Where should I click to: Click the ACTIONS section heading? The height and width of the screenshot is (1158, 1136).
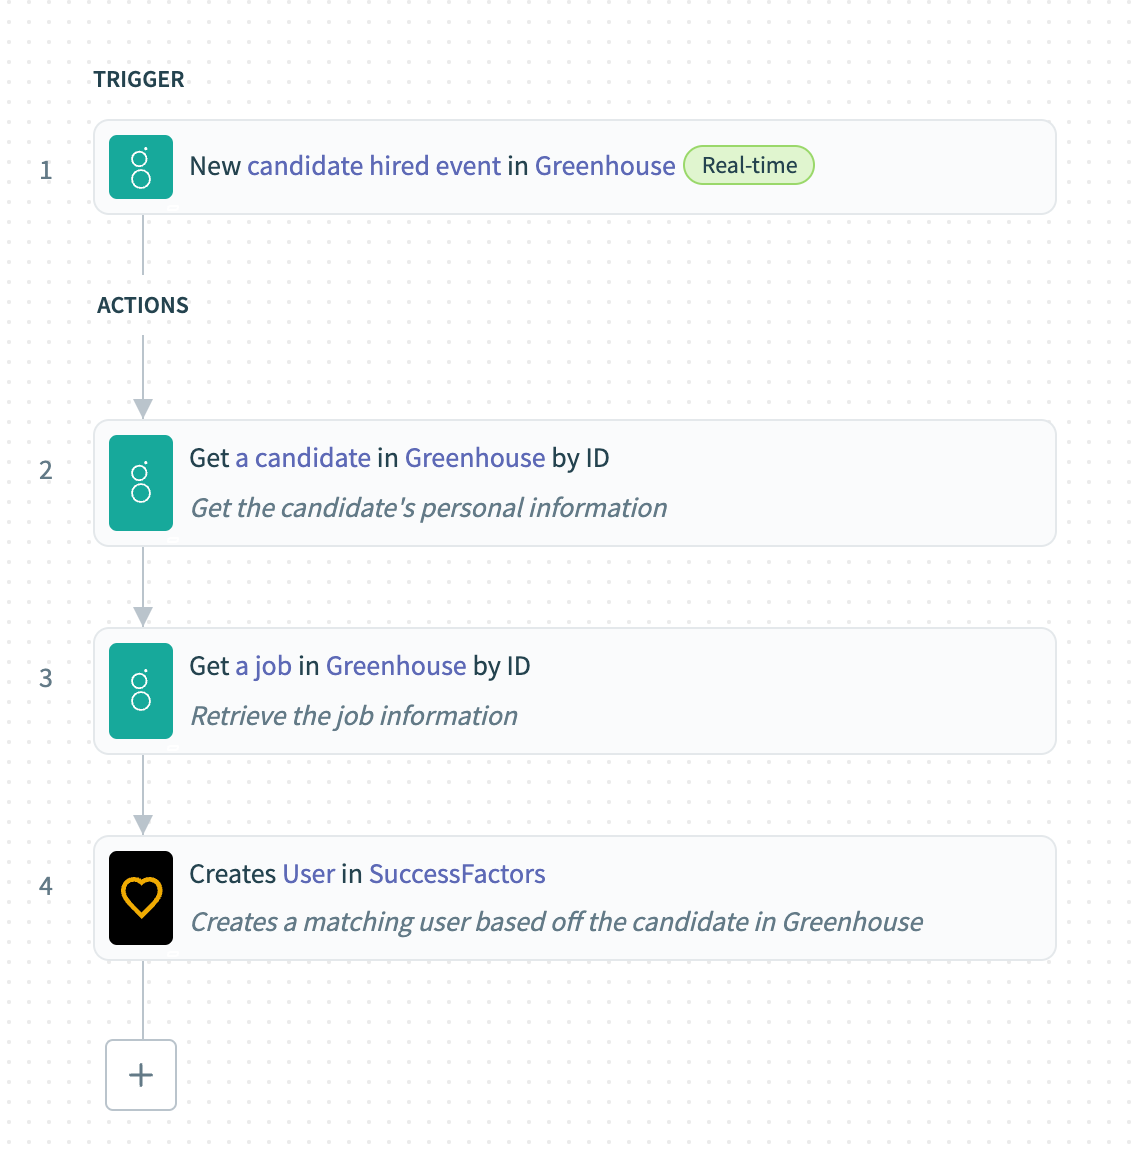142,305
